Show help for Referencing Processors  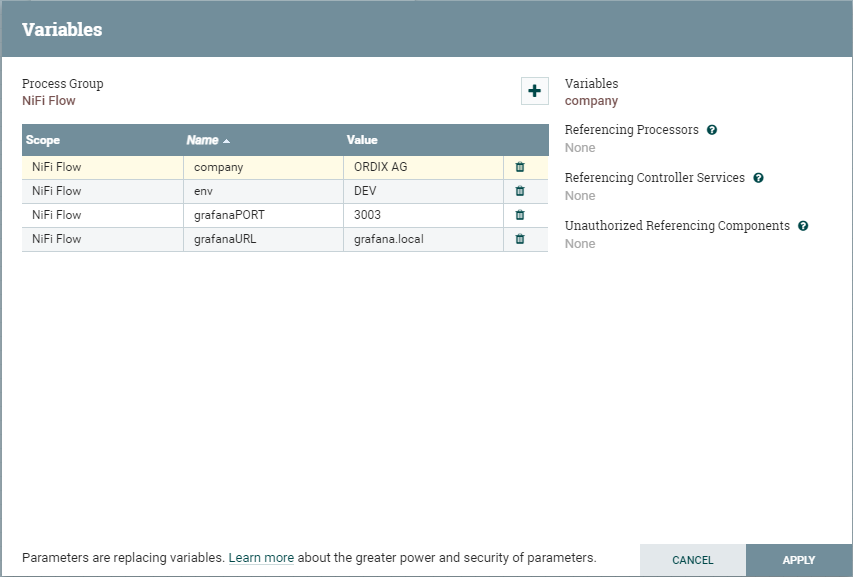tap(712, 130)
